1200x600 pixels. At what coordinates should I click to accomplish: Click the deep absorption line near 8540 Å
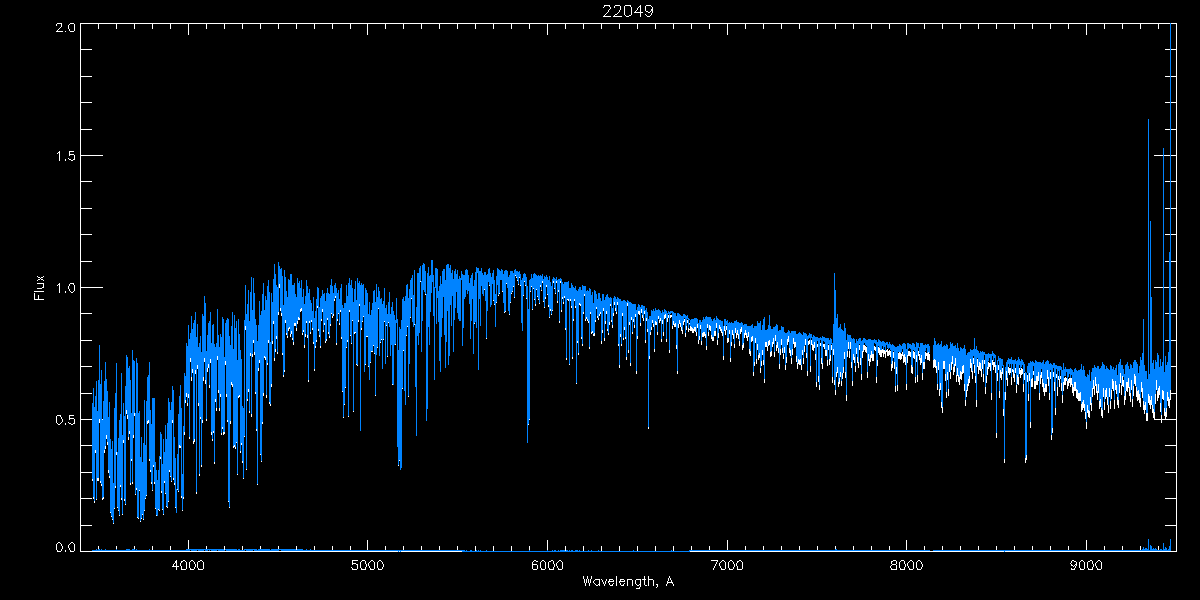pos(1004,460)
